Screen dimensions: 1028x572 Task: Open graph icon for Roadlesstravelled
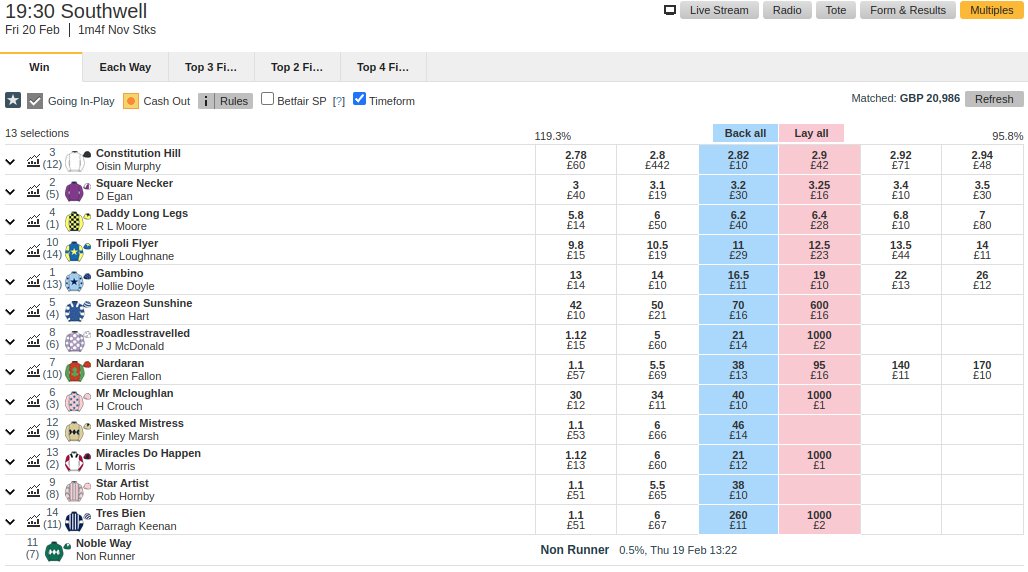[x=33, y=341]
